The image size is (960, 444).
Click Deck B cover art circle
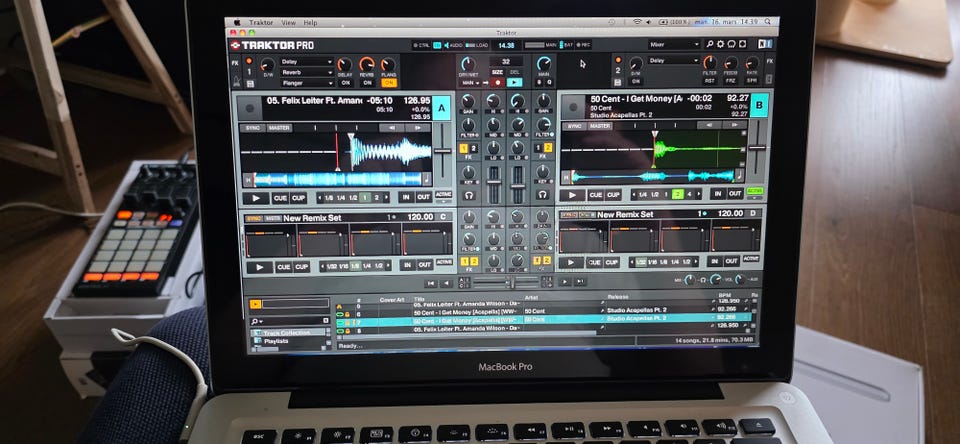pos(573,107)
